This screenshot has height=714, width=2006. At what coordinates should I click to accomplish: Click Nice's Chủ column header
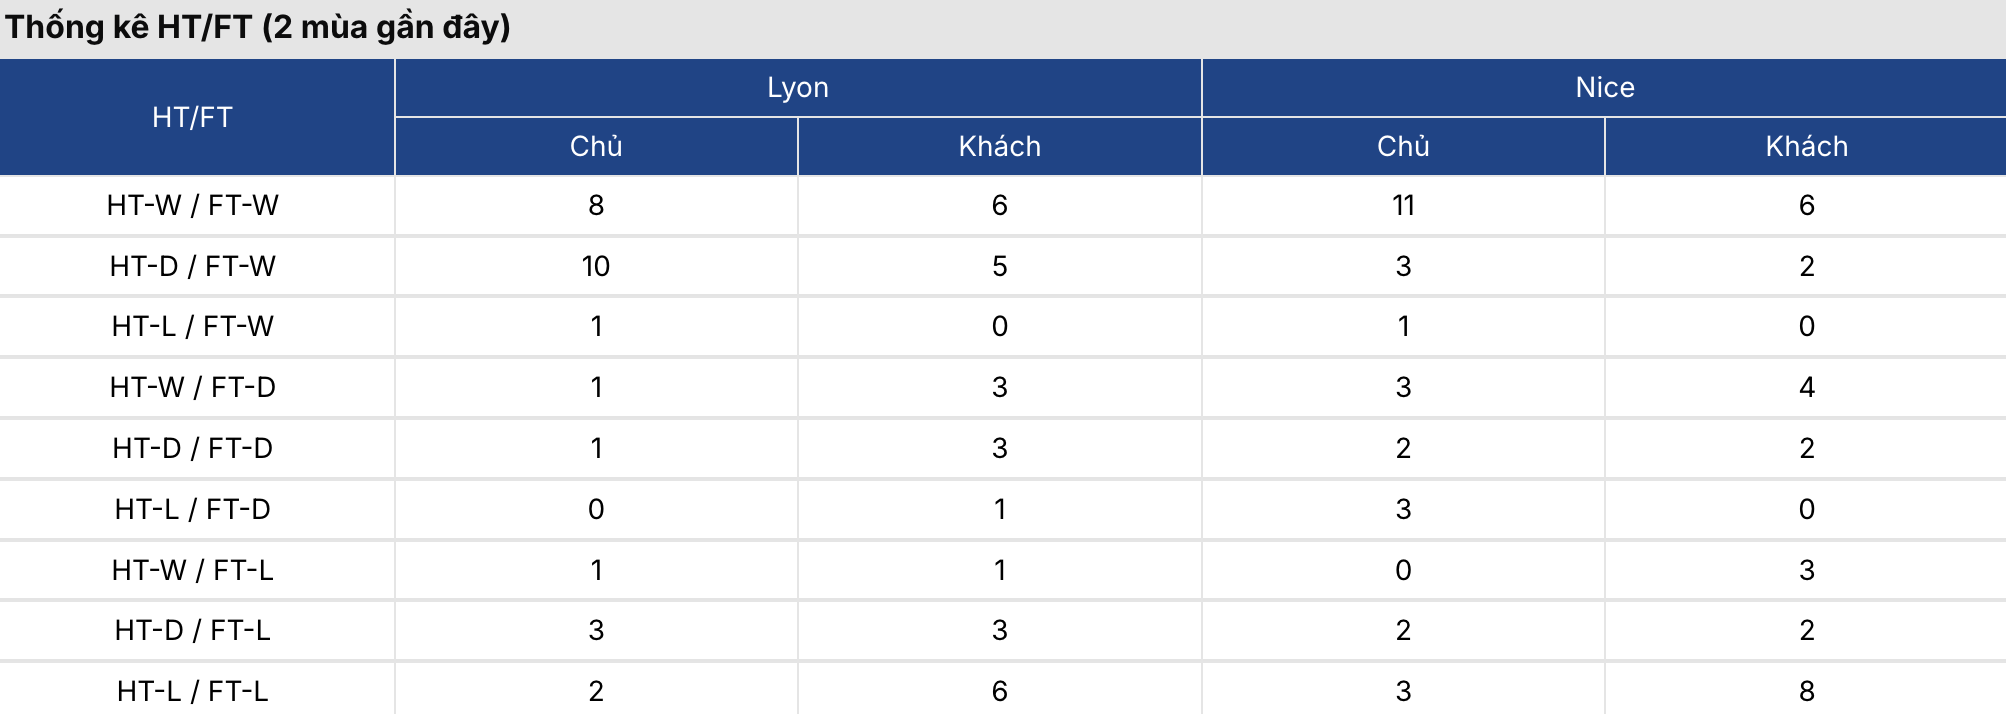point(1403,146)
